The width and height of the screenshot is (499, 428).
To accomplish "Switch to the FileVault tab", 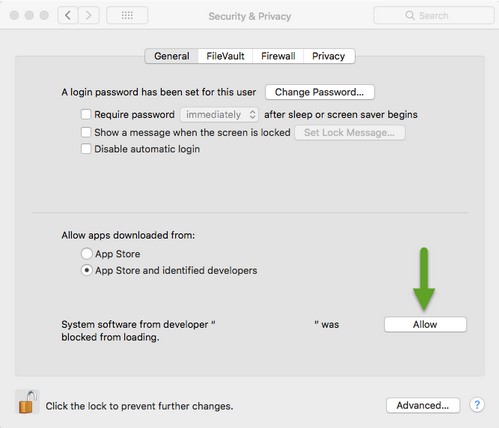I will (225, 56).
